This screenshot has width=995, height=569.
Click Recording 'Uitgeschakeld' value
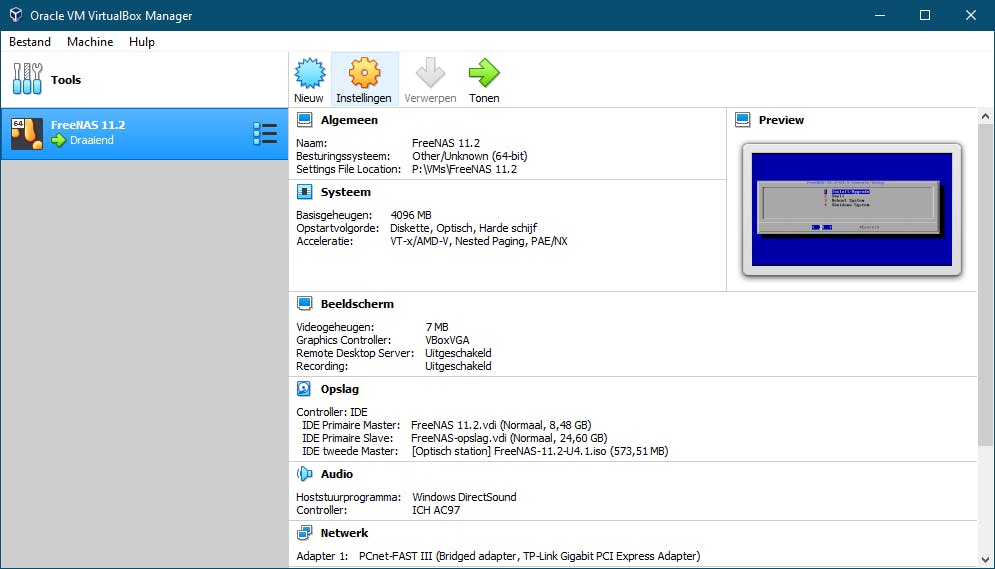point(458,366)
